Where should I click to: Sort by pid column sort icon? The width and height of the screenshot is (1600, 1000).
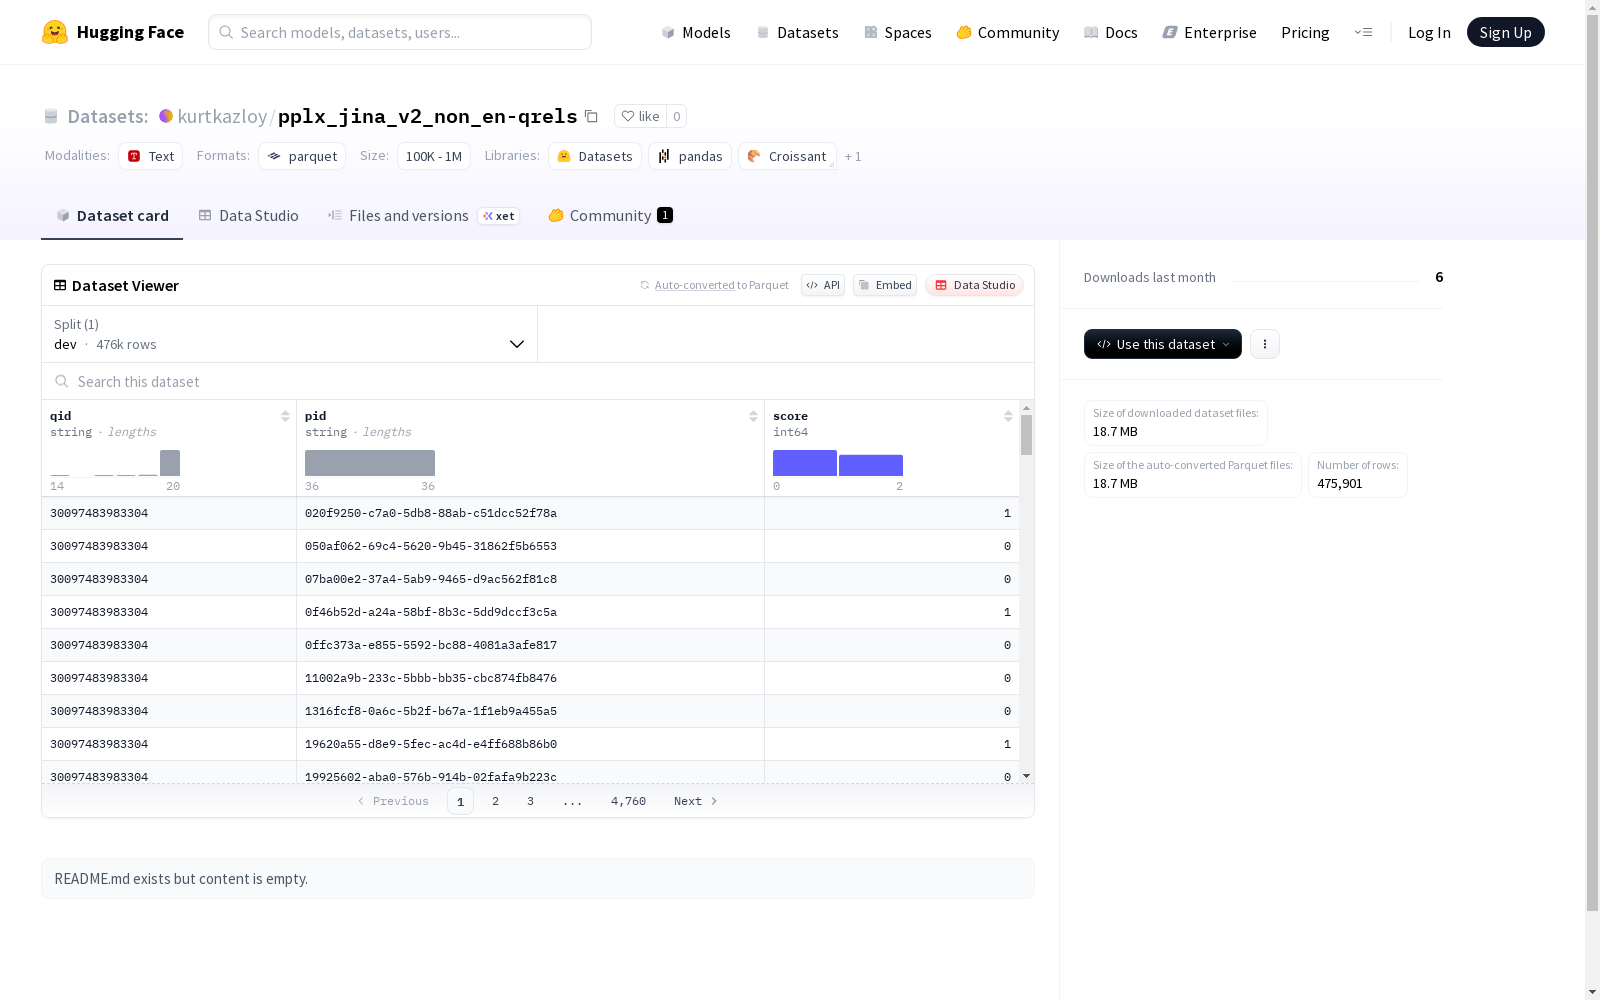click(x=753, y=416)
